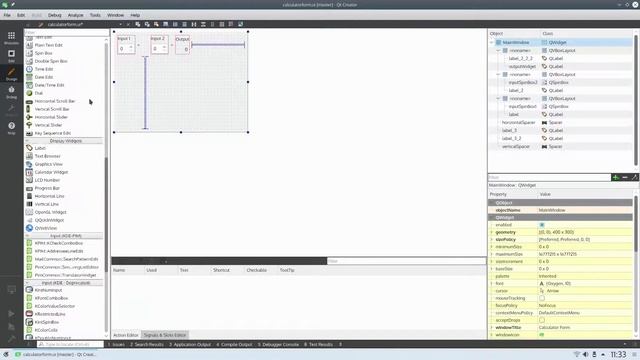Open the Tools menu
Viewport: 640px width, 360px height.
(x=95, y=15)
